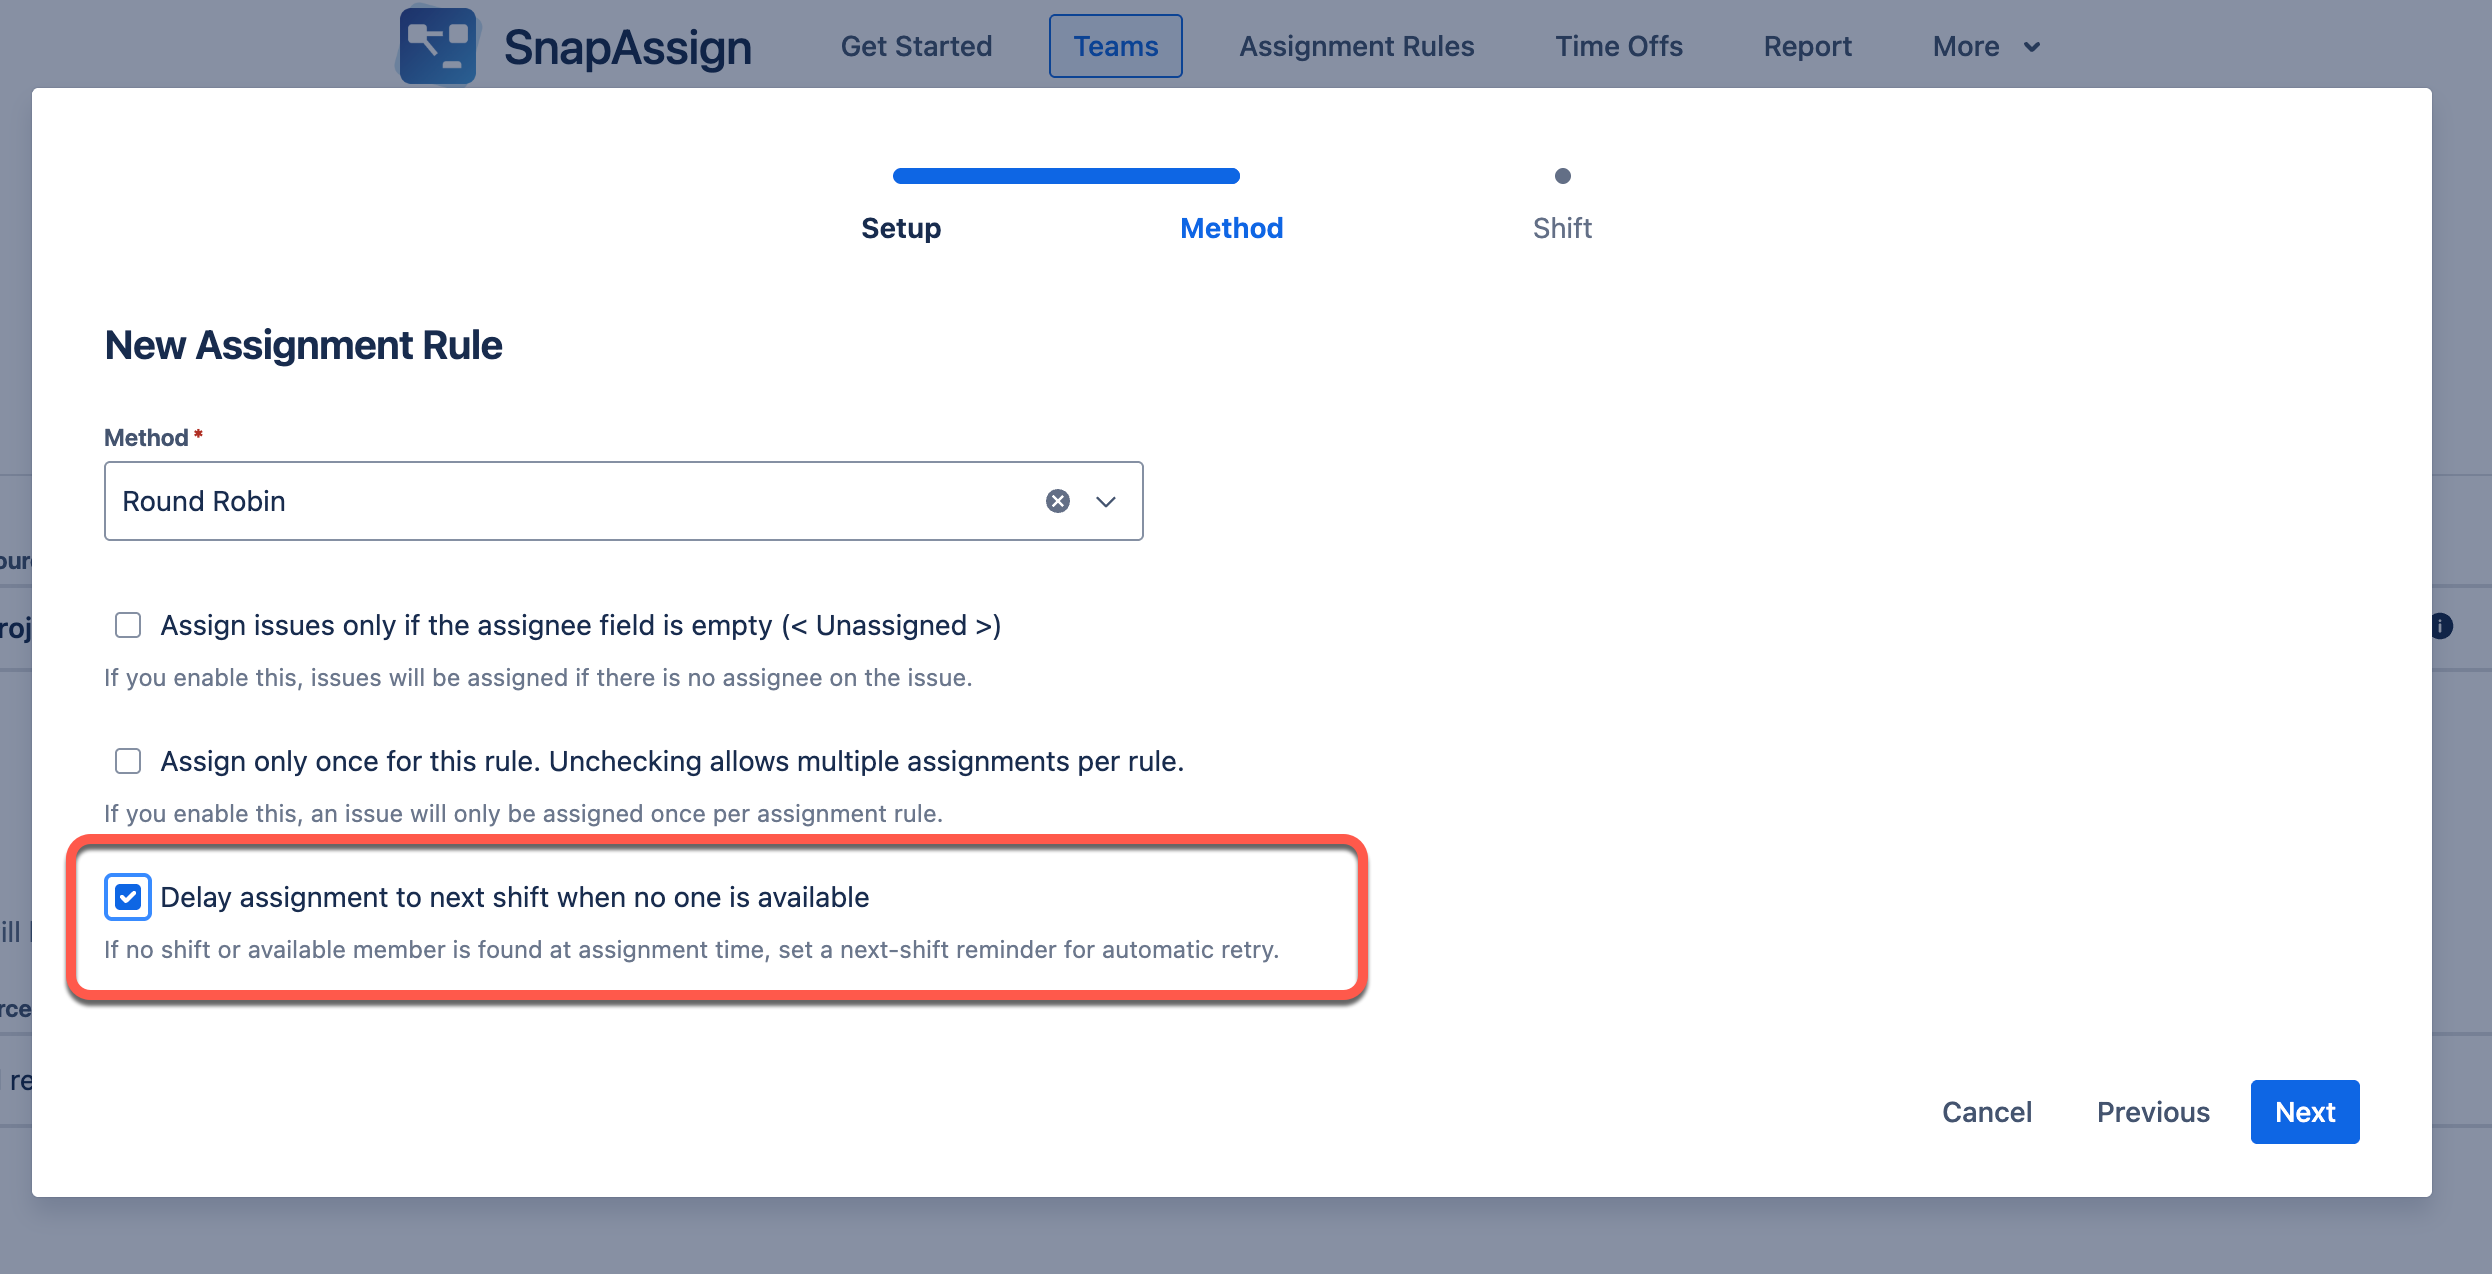Expand the More menu in navigation
Screen dimensions: 2492x1274
click(1986, 47)
